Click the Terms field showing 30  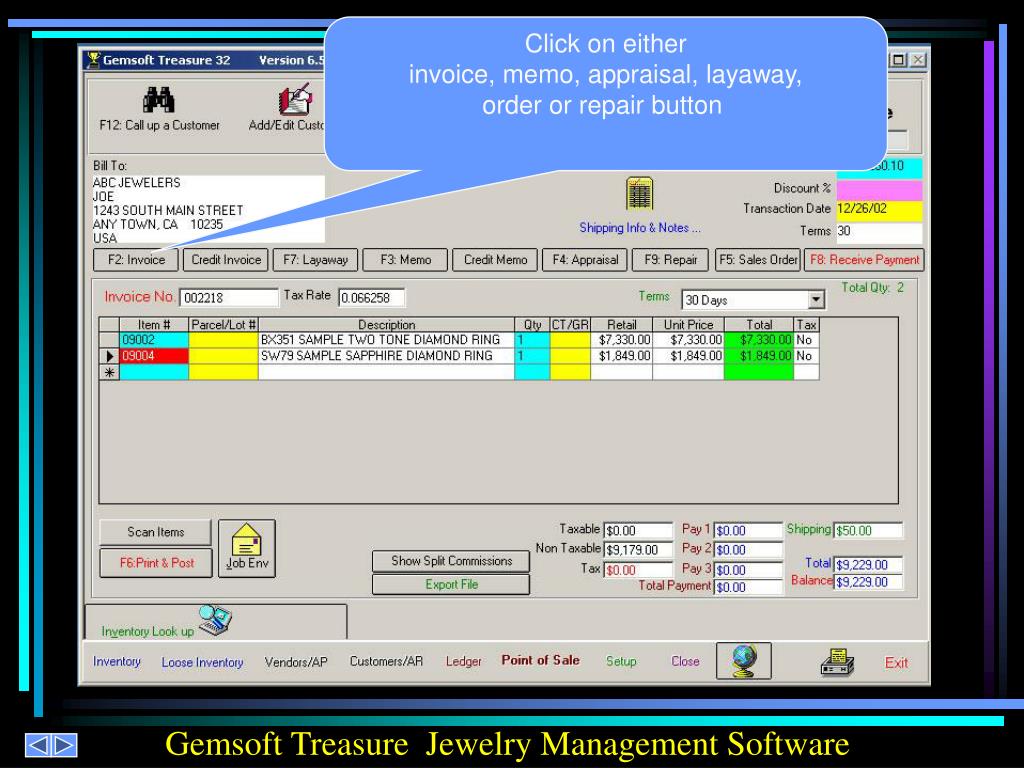pyautogui.click(x=879, y=231)
